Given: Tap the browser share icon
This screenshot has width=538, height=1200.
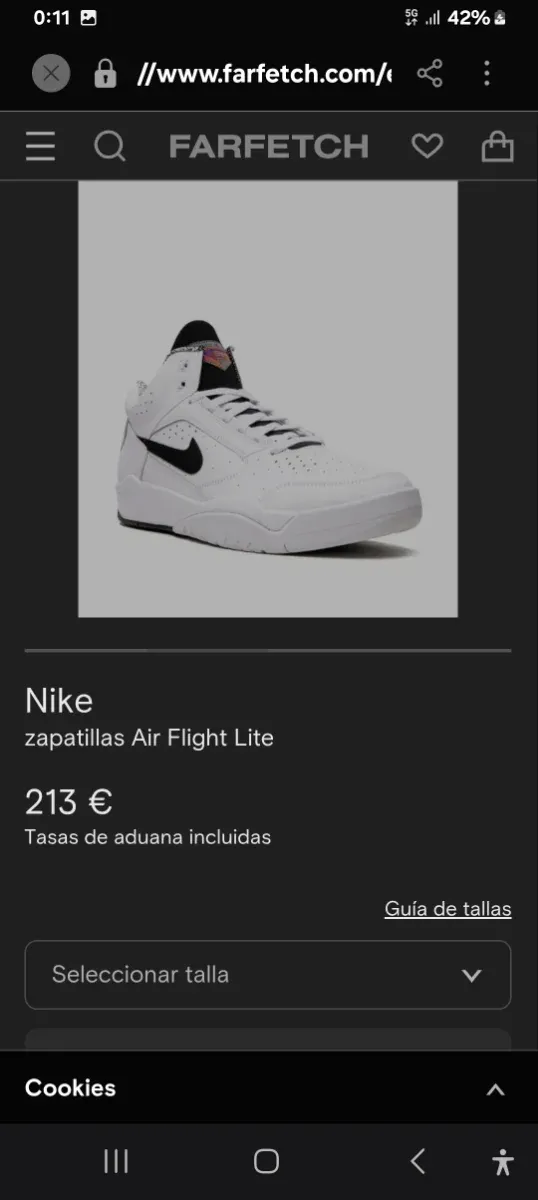Looking at the screenshot, I should coord(430,73).
